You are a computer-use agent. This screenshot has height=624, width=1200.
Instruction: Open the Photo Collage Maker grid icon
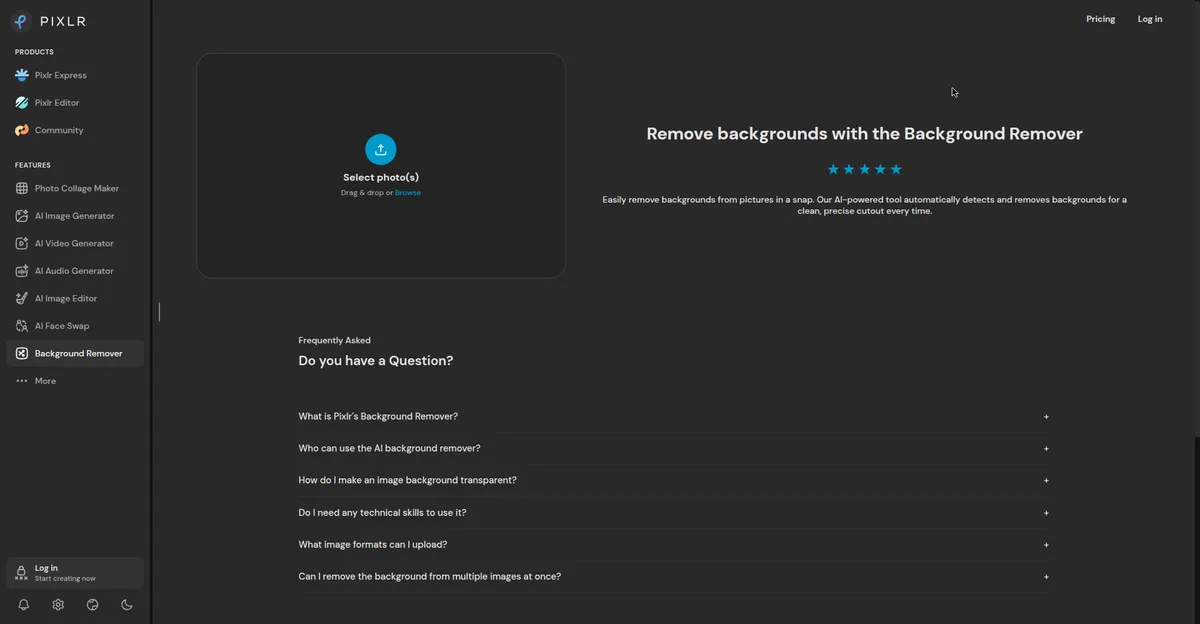point(22,188)
